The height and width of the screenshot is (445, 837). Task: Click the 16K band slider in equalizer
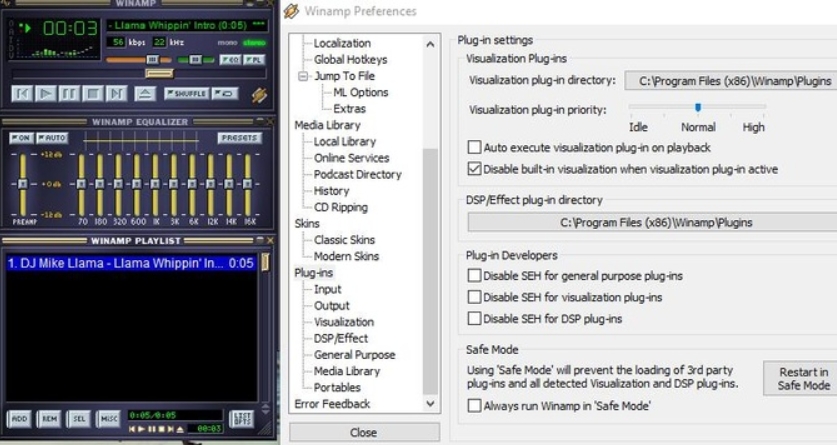point(247,185)
